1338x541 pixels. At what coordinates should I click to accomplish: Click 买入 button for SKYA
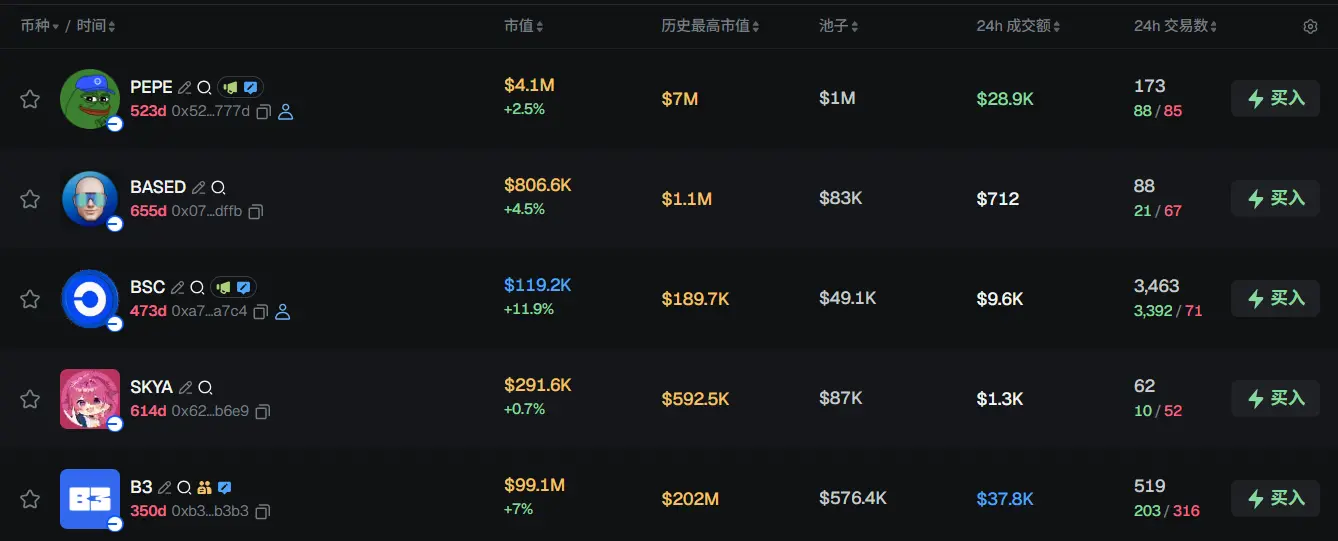click(x=1275, y=399)
